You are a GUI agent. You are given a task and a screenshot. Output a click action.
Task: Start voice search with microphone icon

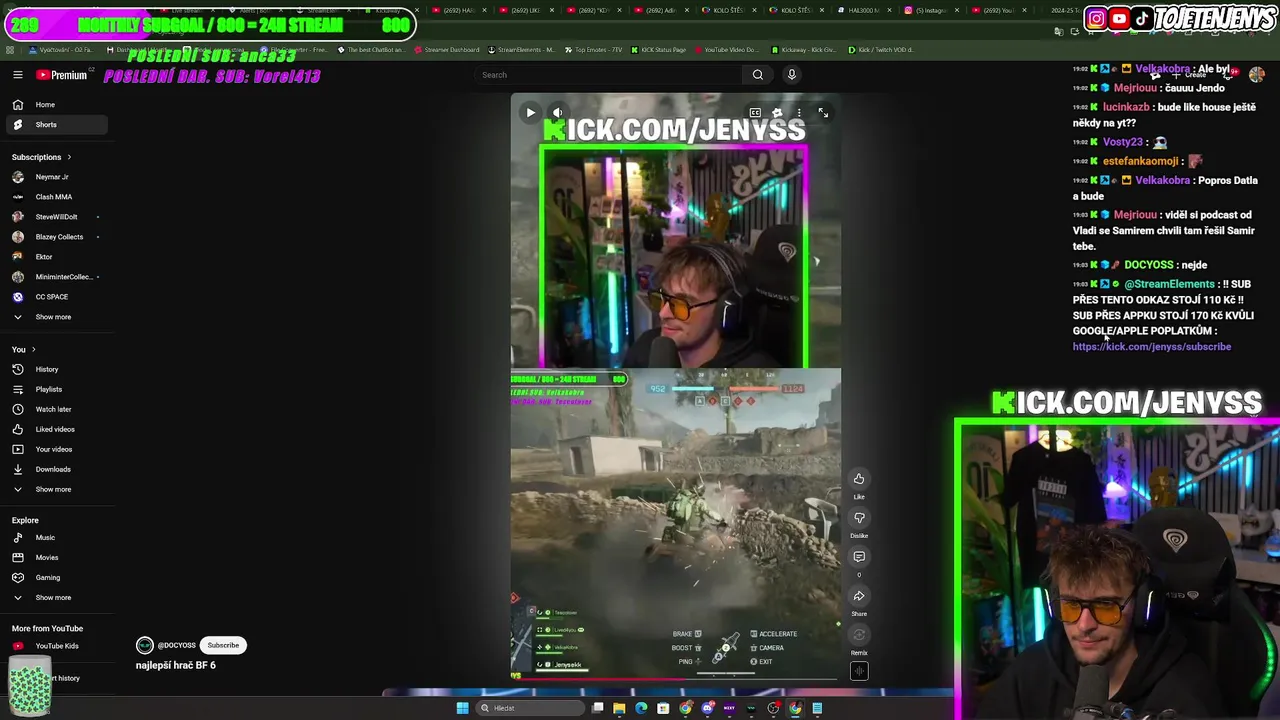point(791,75)
